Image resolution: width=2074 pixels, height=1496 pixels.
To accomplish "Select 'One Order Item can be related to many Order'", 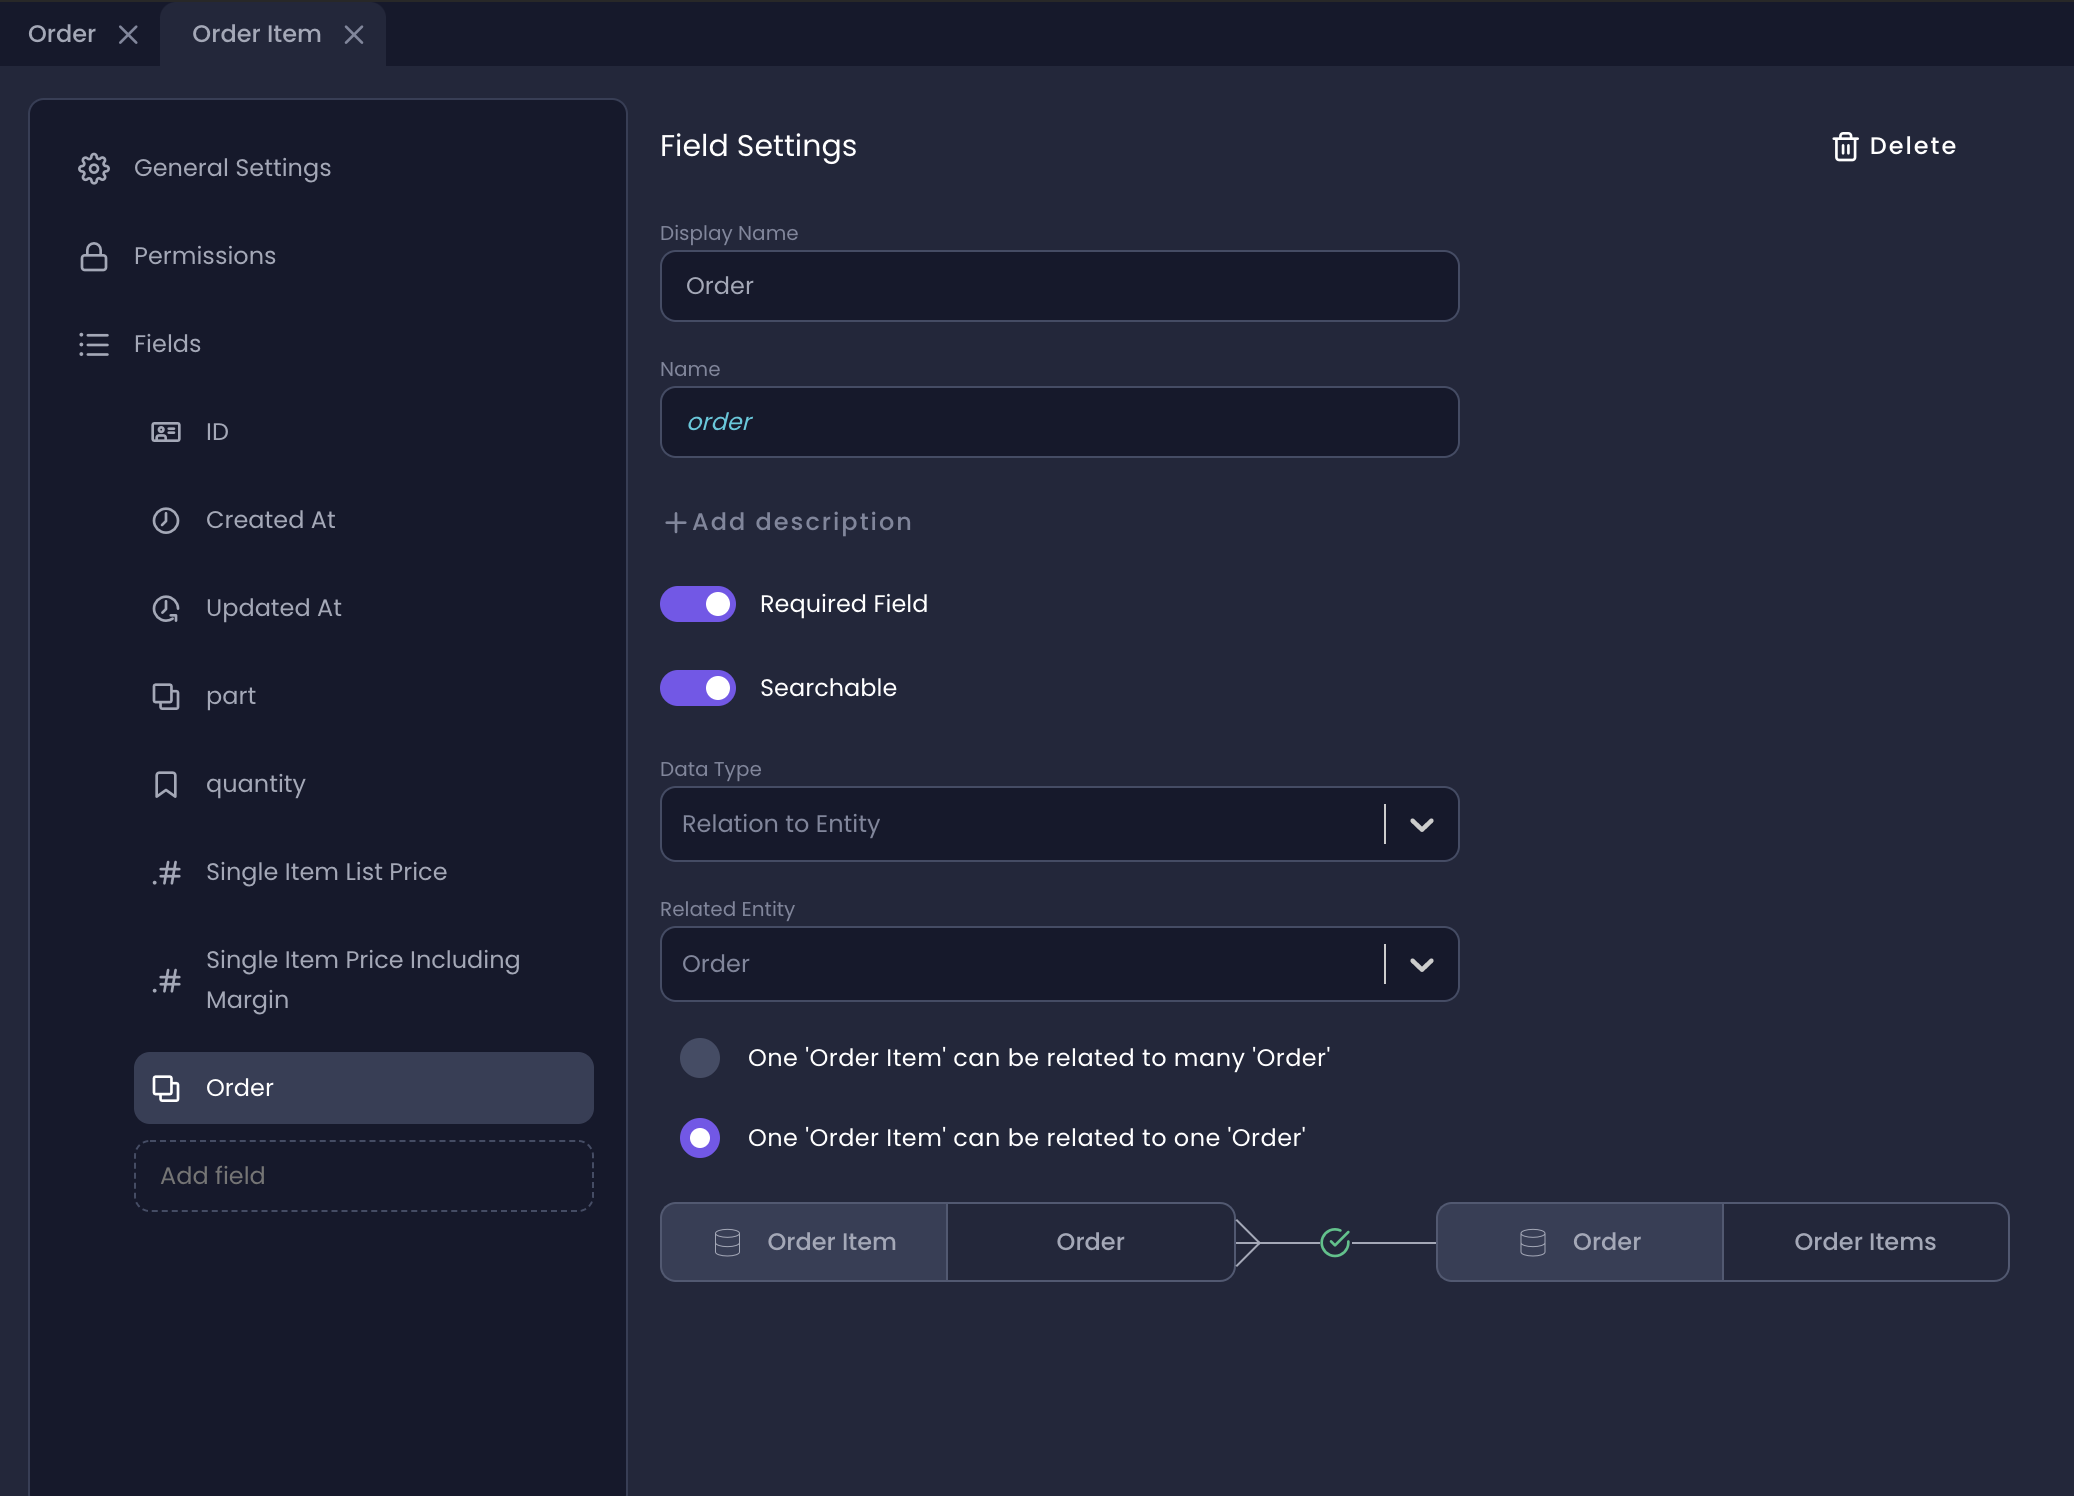I will pyautogui.click(x=700, y=1057).
